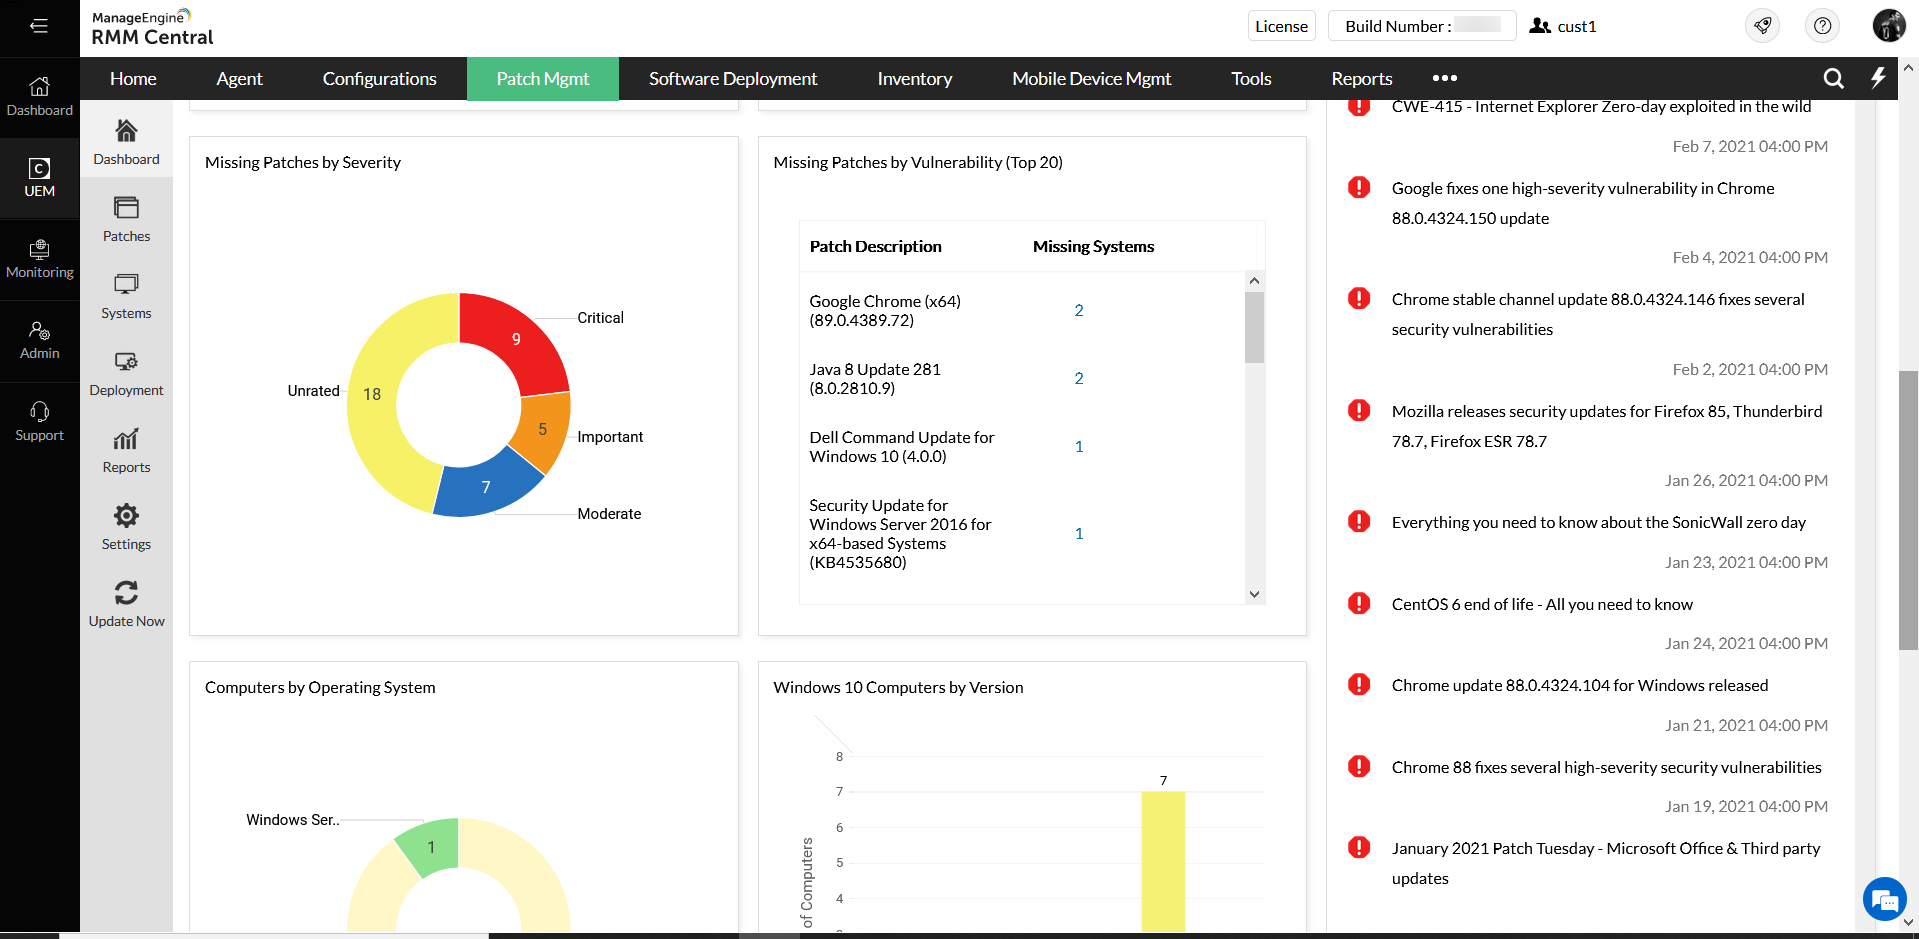This screenshot has height=939, width=1919.
Task: Open the Inventory tab
Action: [x=914, y=79]
